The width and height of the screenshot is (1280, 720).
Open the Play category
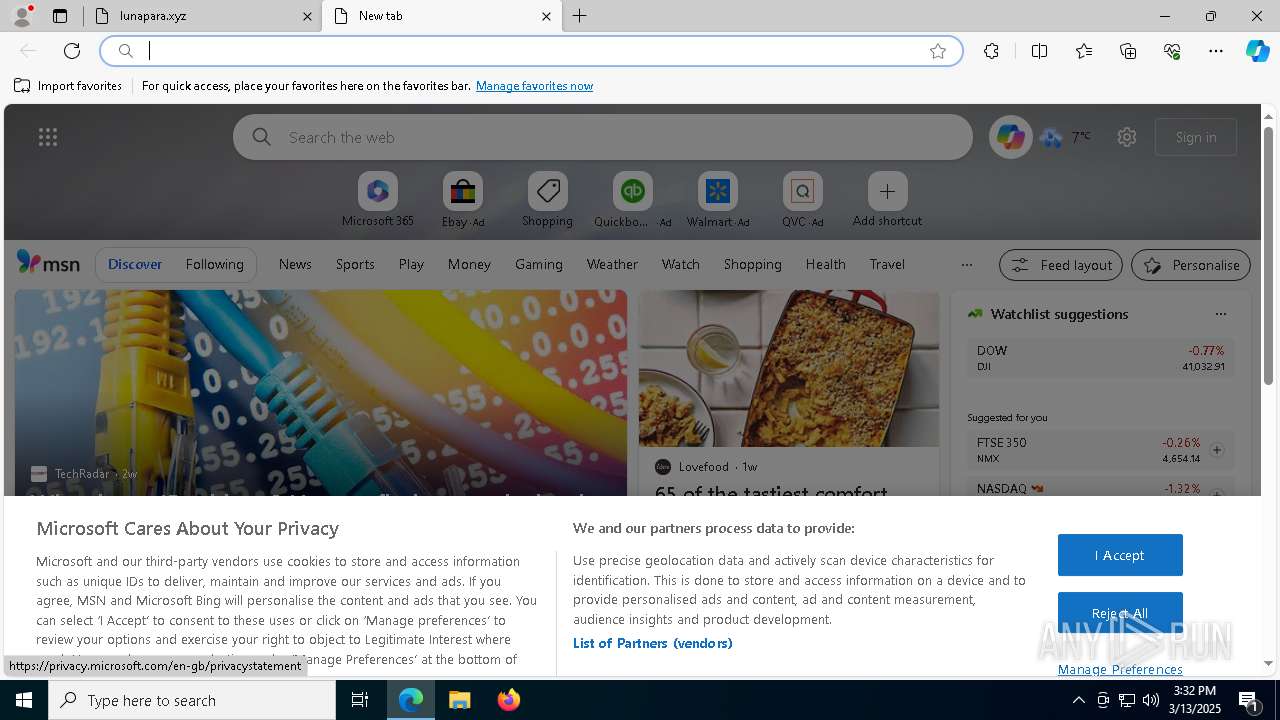pyautogui.click(x=411, y=264)
